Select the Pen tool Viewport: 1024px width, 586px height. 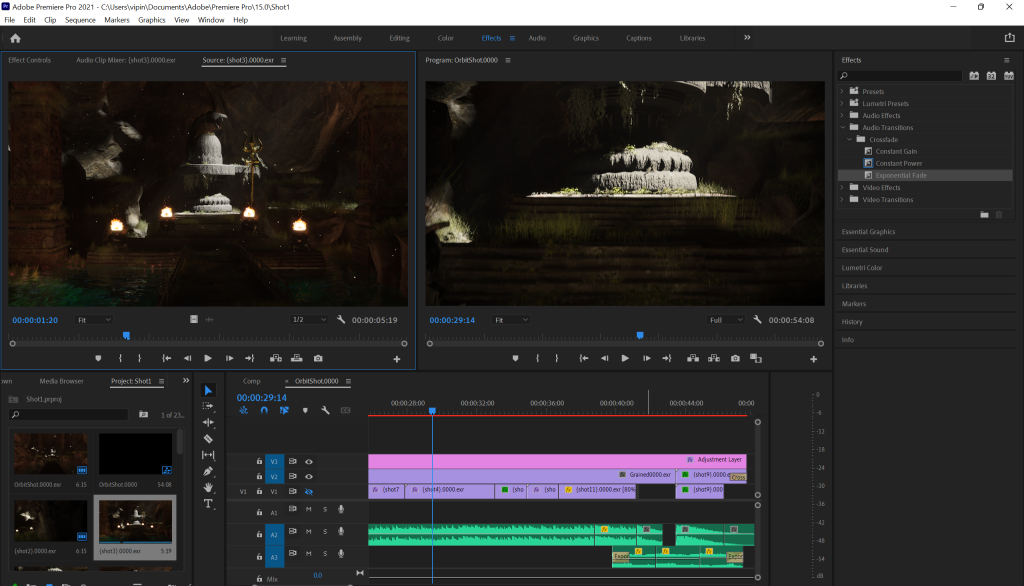pos(208,471)
